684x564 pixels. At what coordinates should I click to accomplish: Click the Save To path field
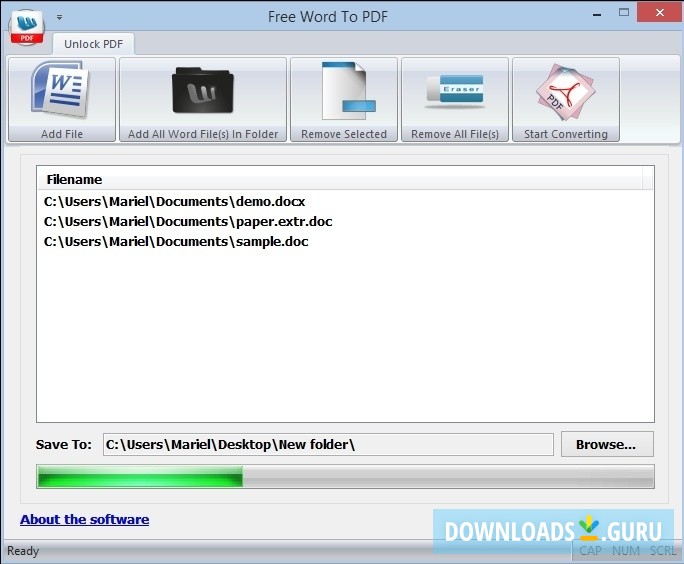coord(328,444)
